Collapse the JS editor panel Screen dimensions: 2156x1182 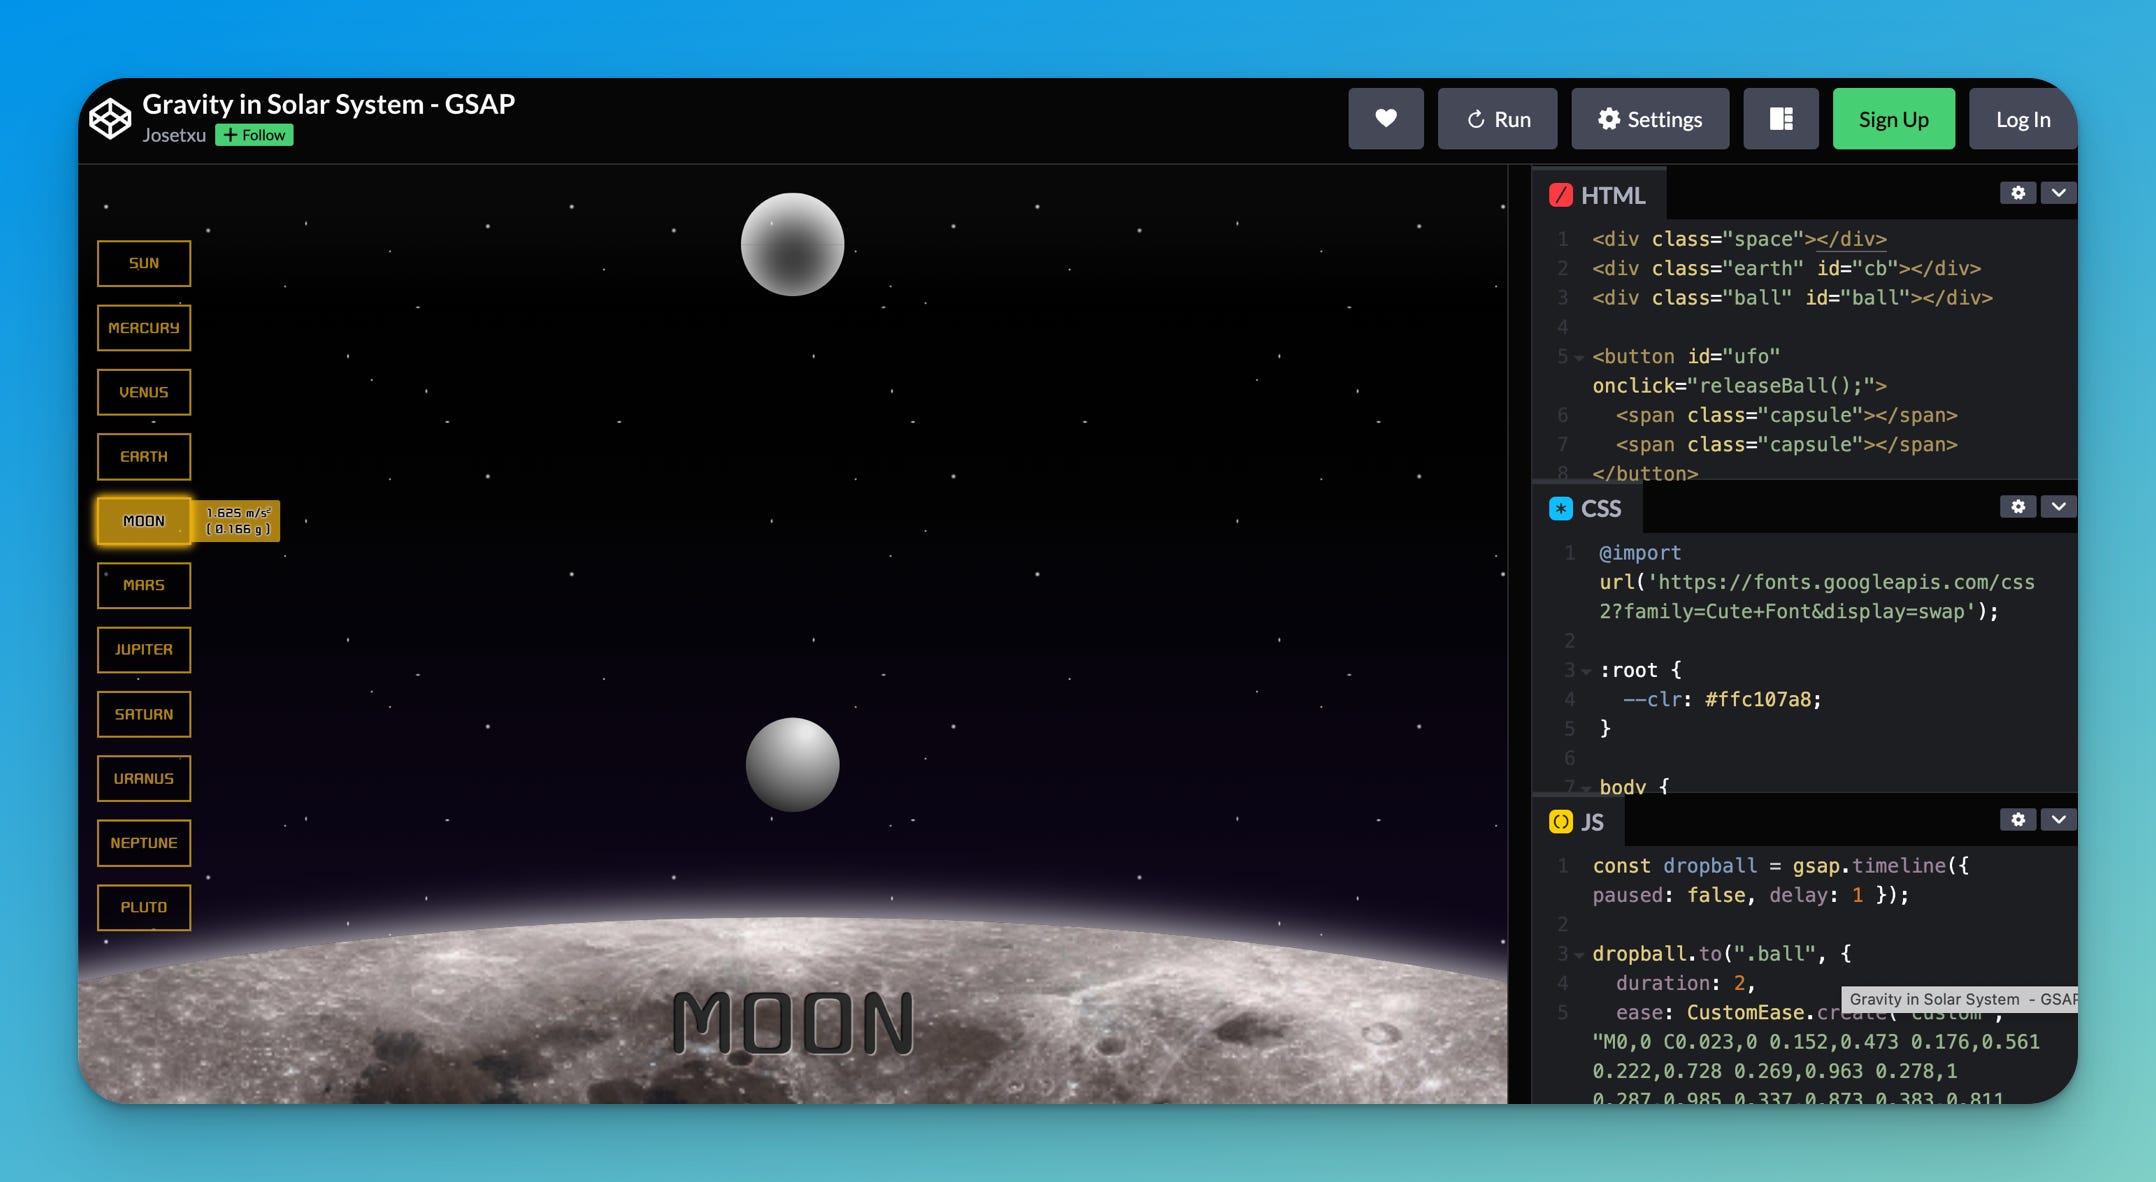point(2058,819)
